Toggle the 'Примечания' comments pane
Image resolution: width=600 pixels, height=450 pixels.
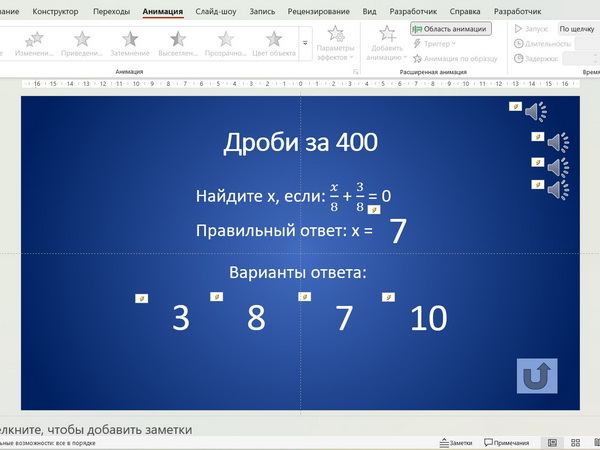[x=507, y=442]
